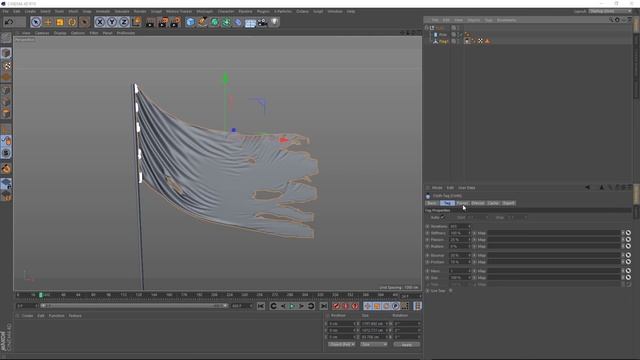Toggle the Use Tear checkbox
640x360 pixels.
click(451, 291)
